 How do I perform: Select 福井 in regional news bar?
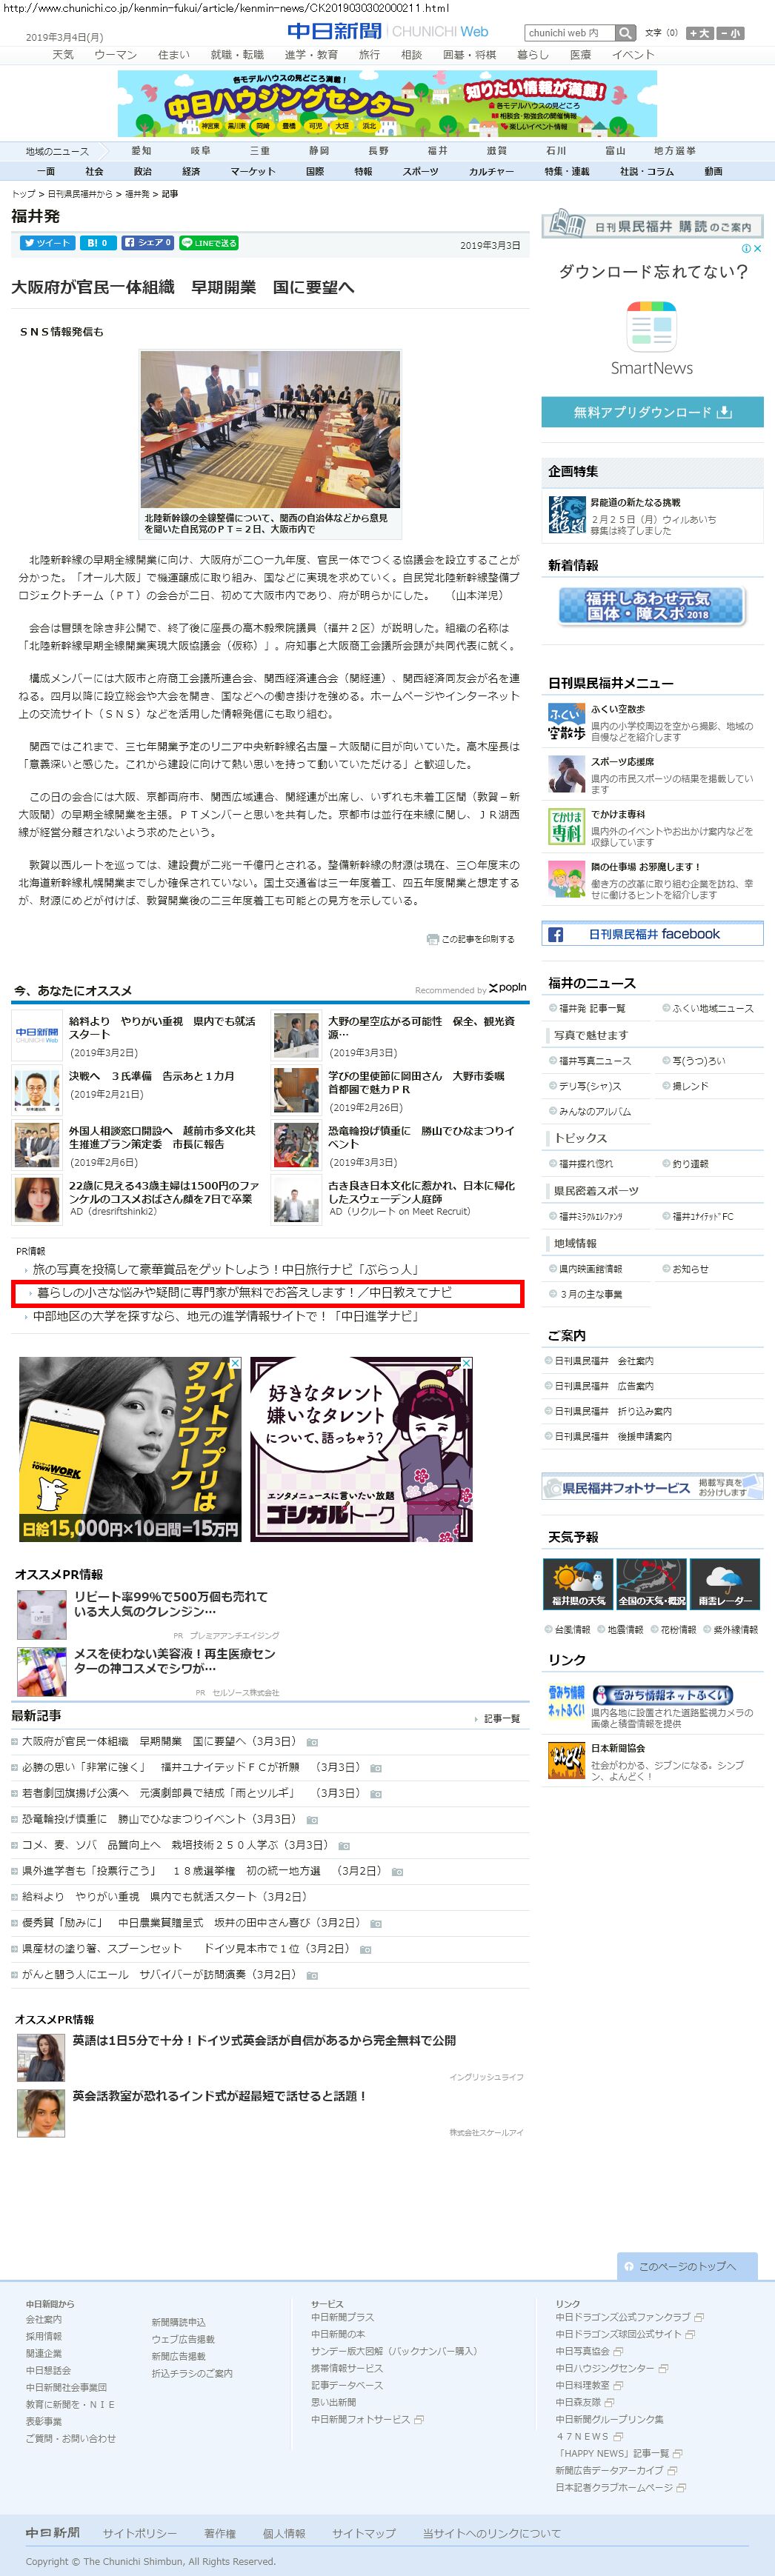[x=437, y=151]
